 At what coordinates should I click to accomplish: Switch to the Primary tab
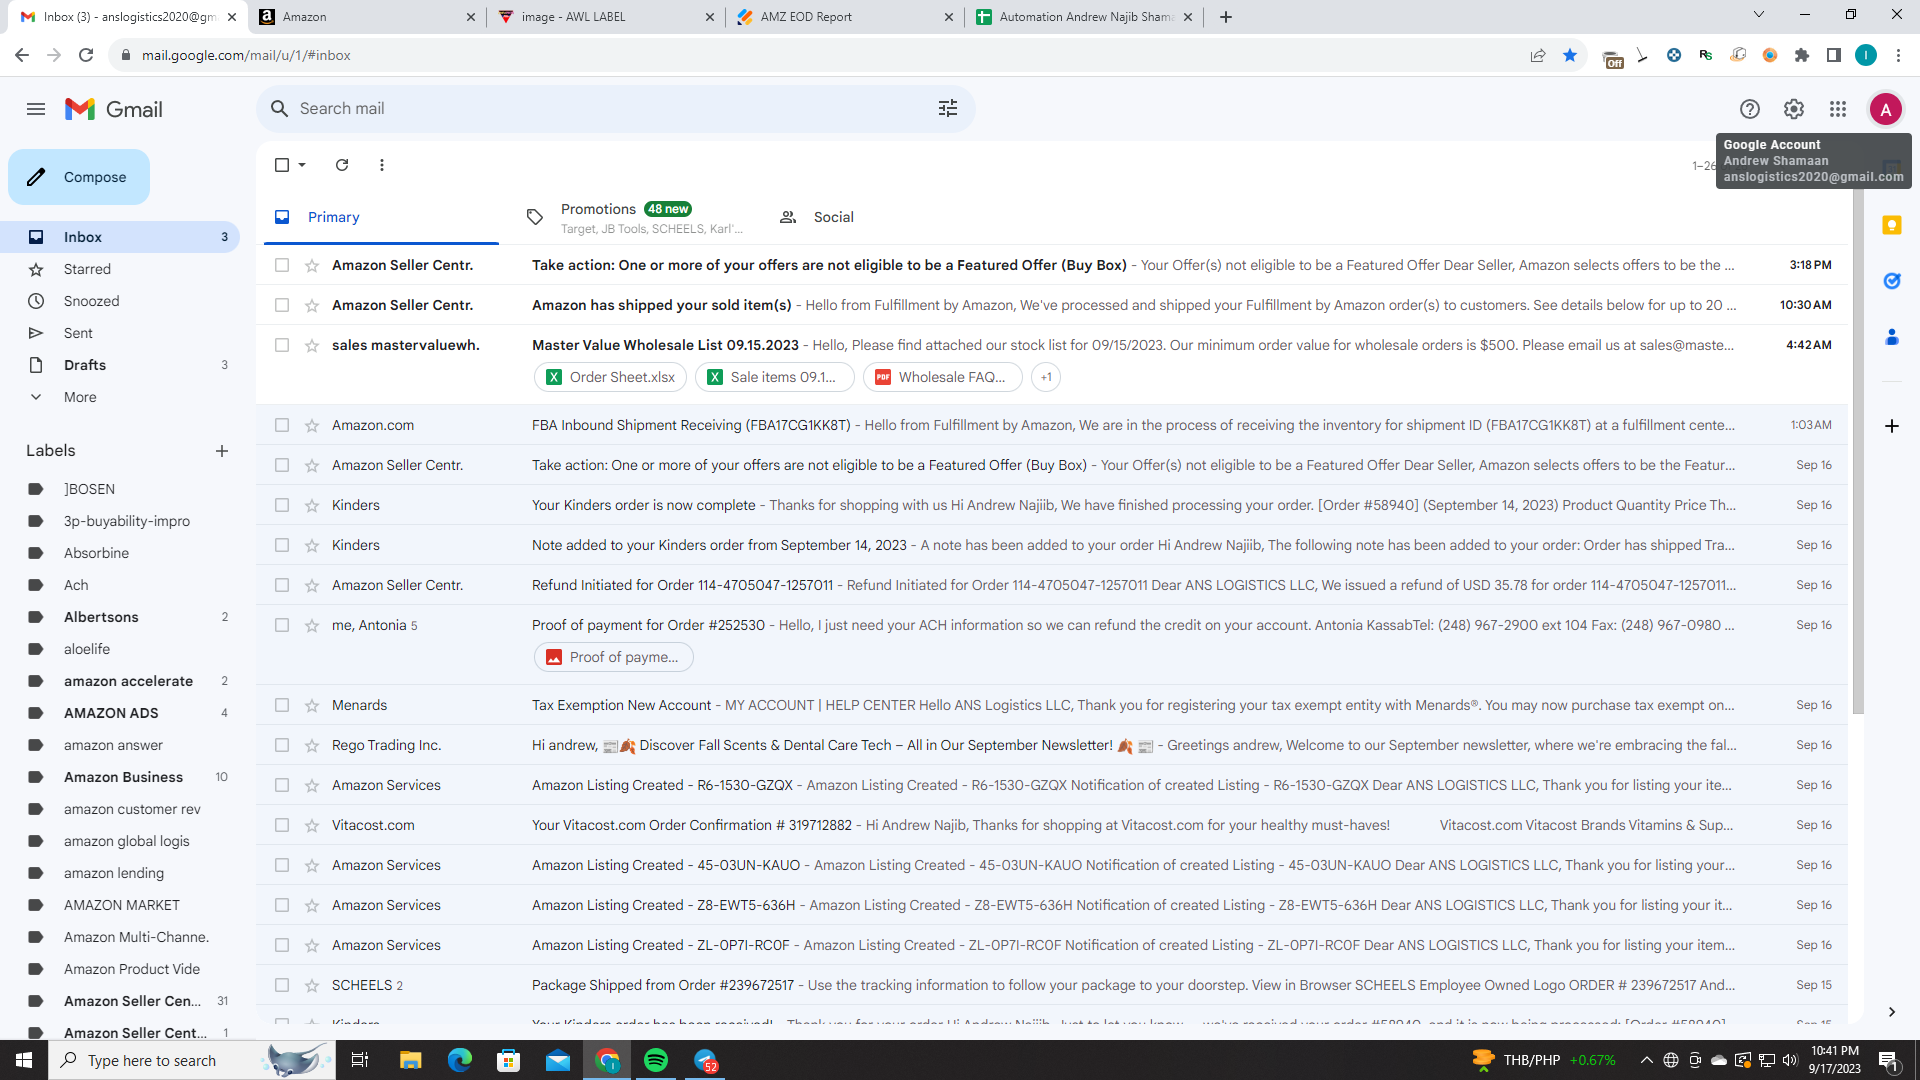381,217
